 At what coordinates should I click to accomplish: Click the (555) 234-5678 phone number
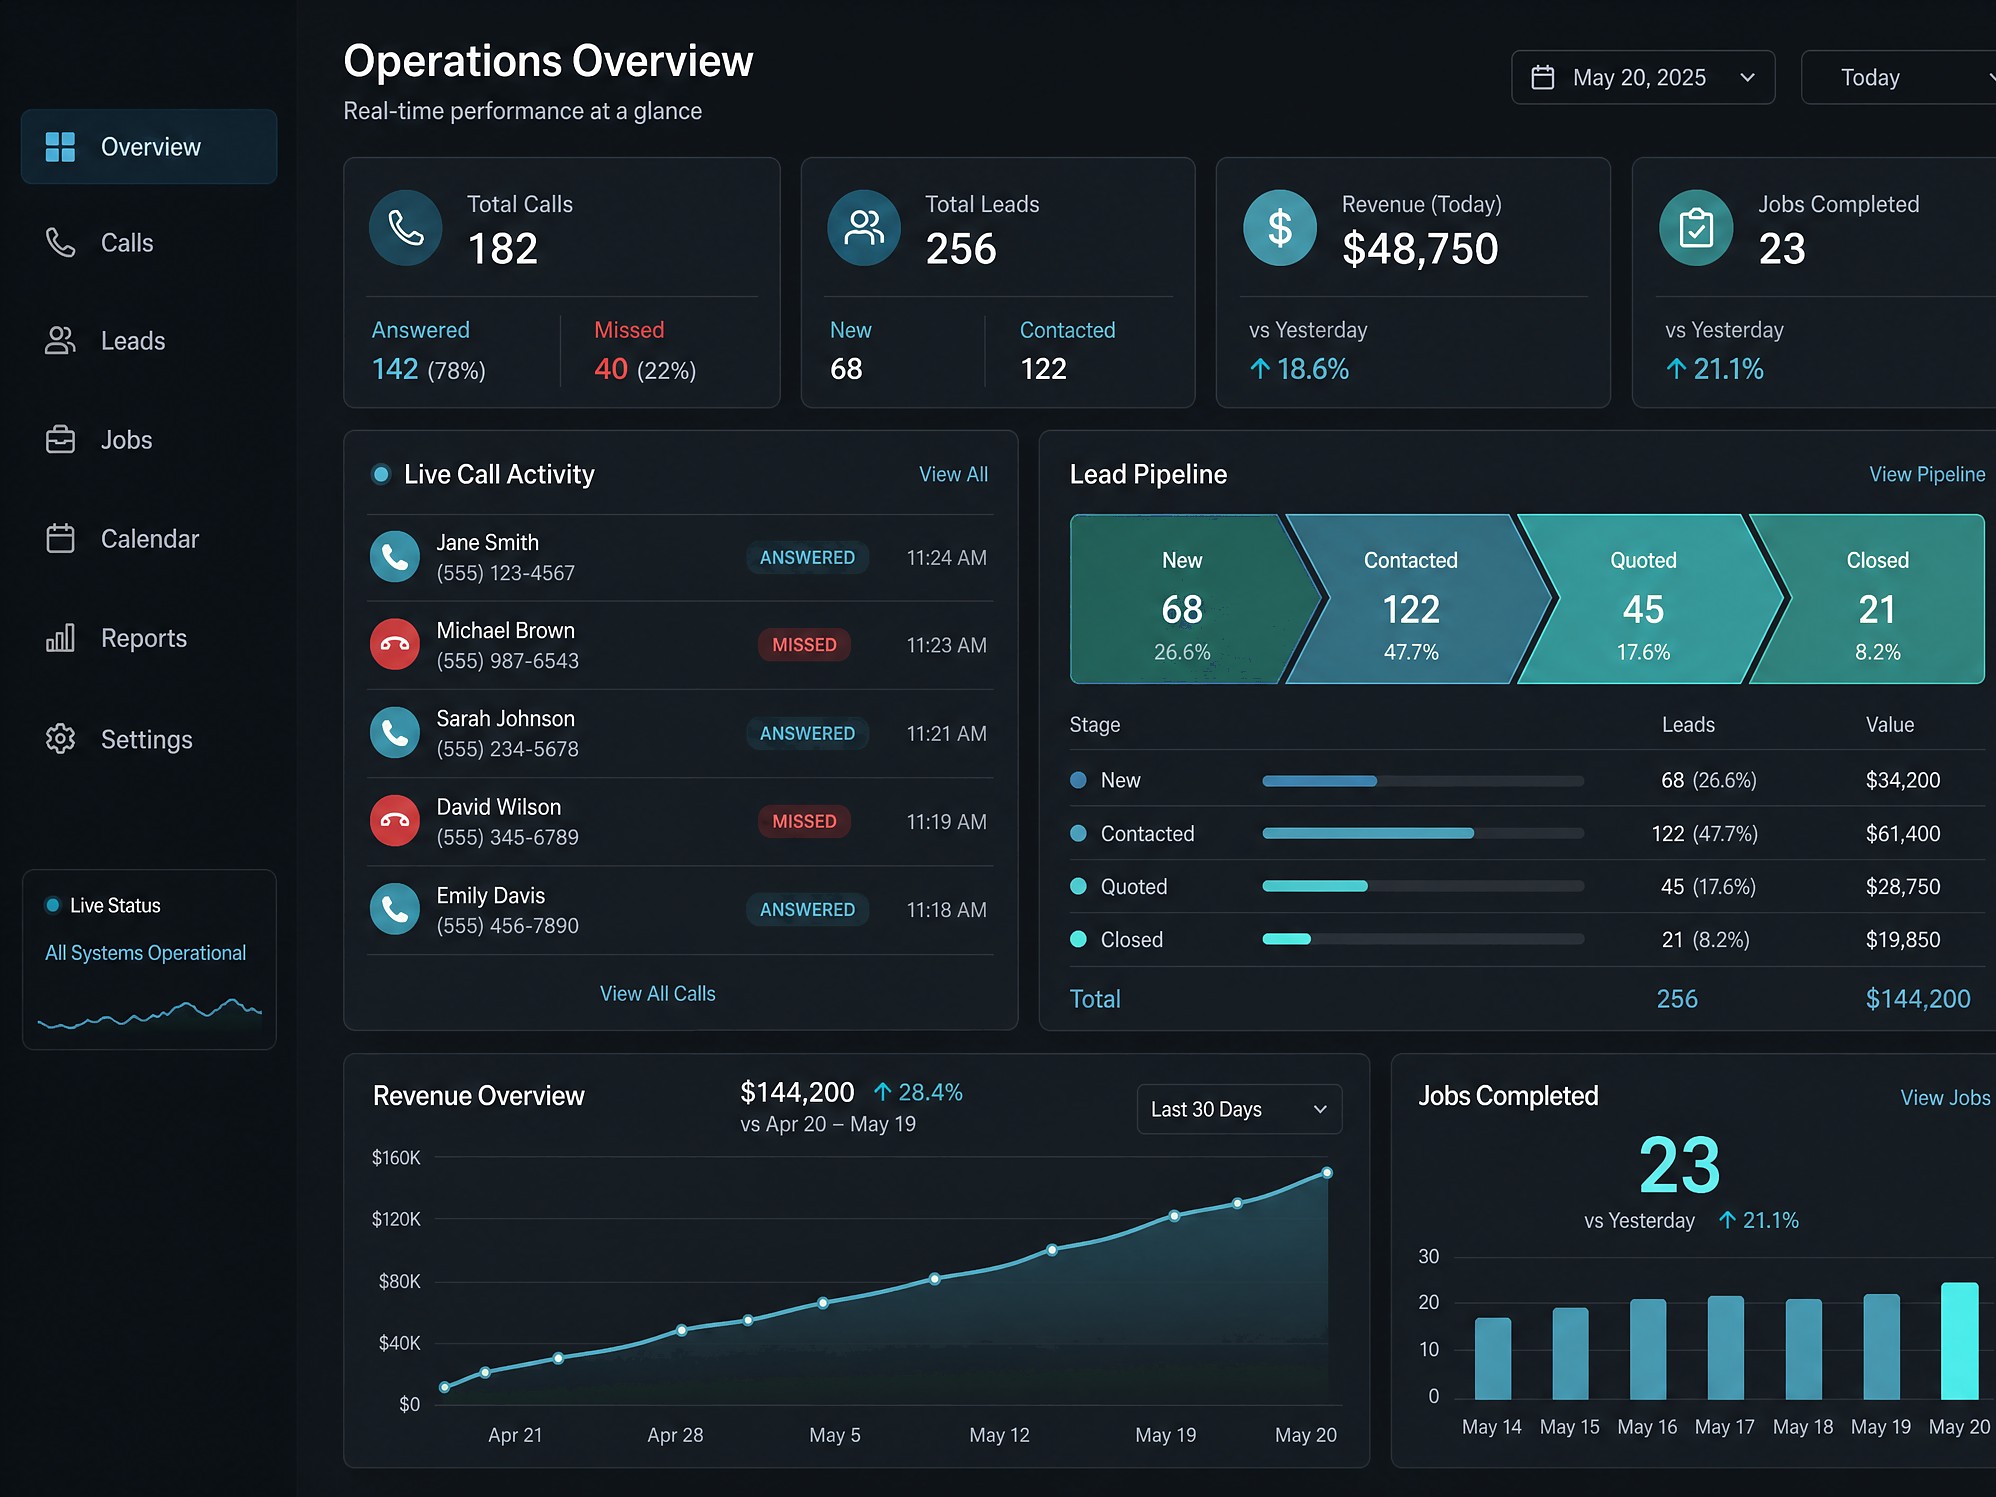tap(507, 749)
